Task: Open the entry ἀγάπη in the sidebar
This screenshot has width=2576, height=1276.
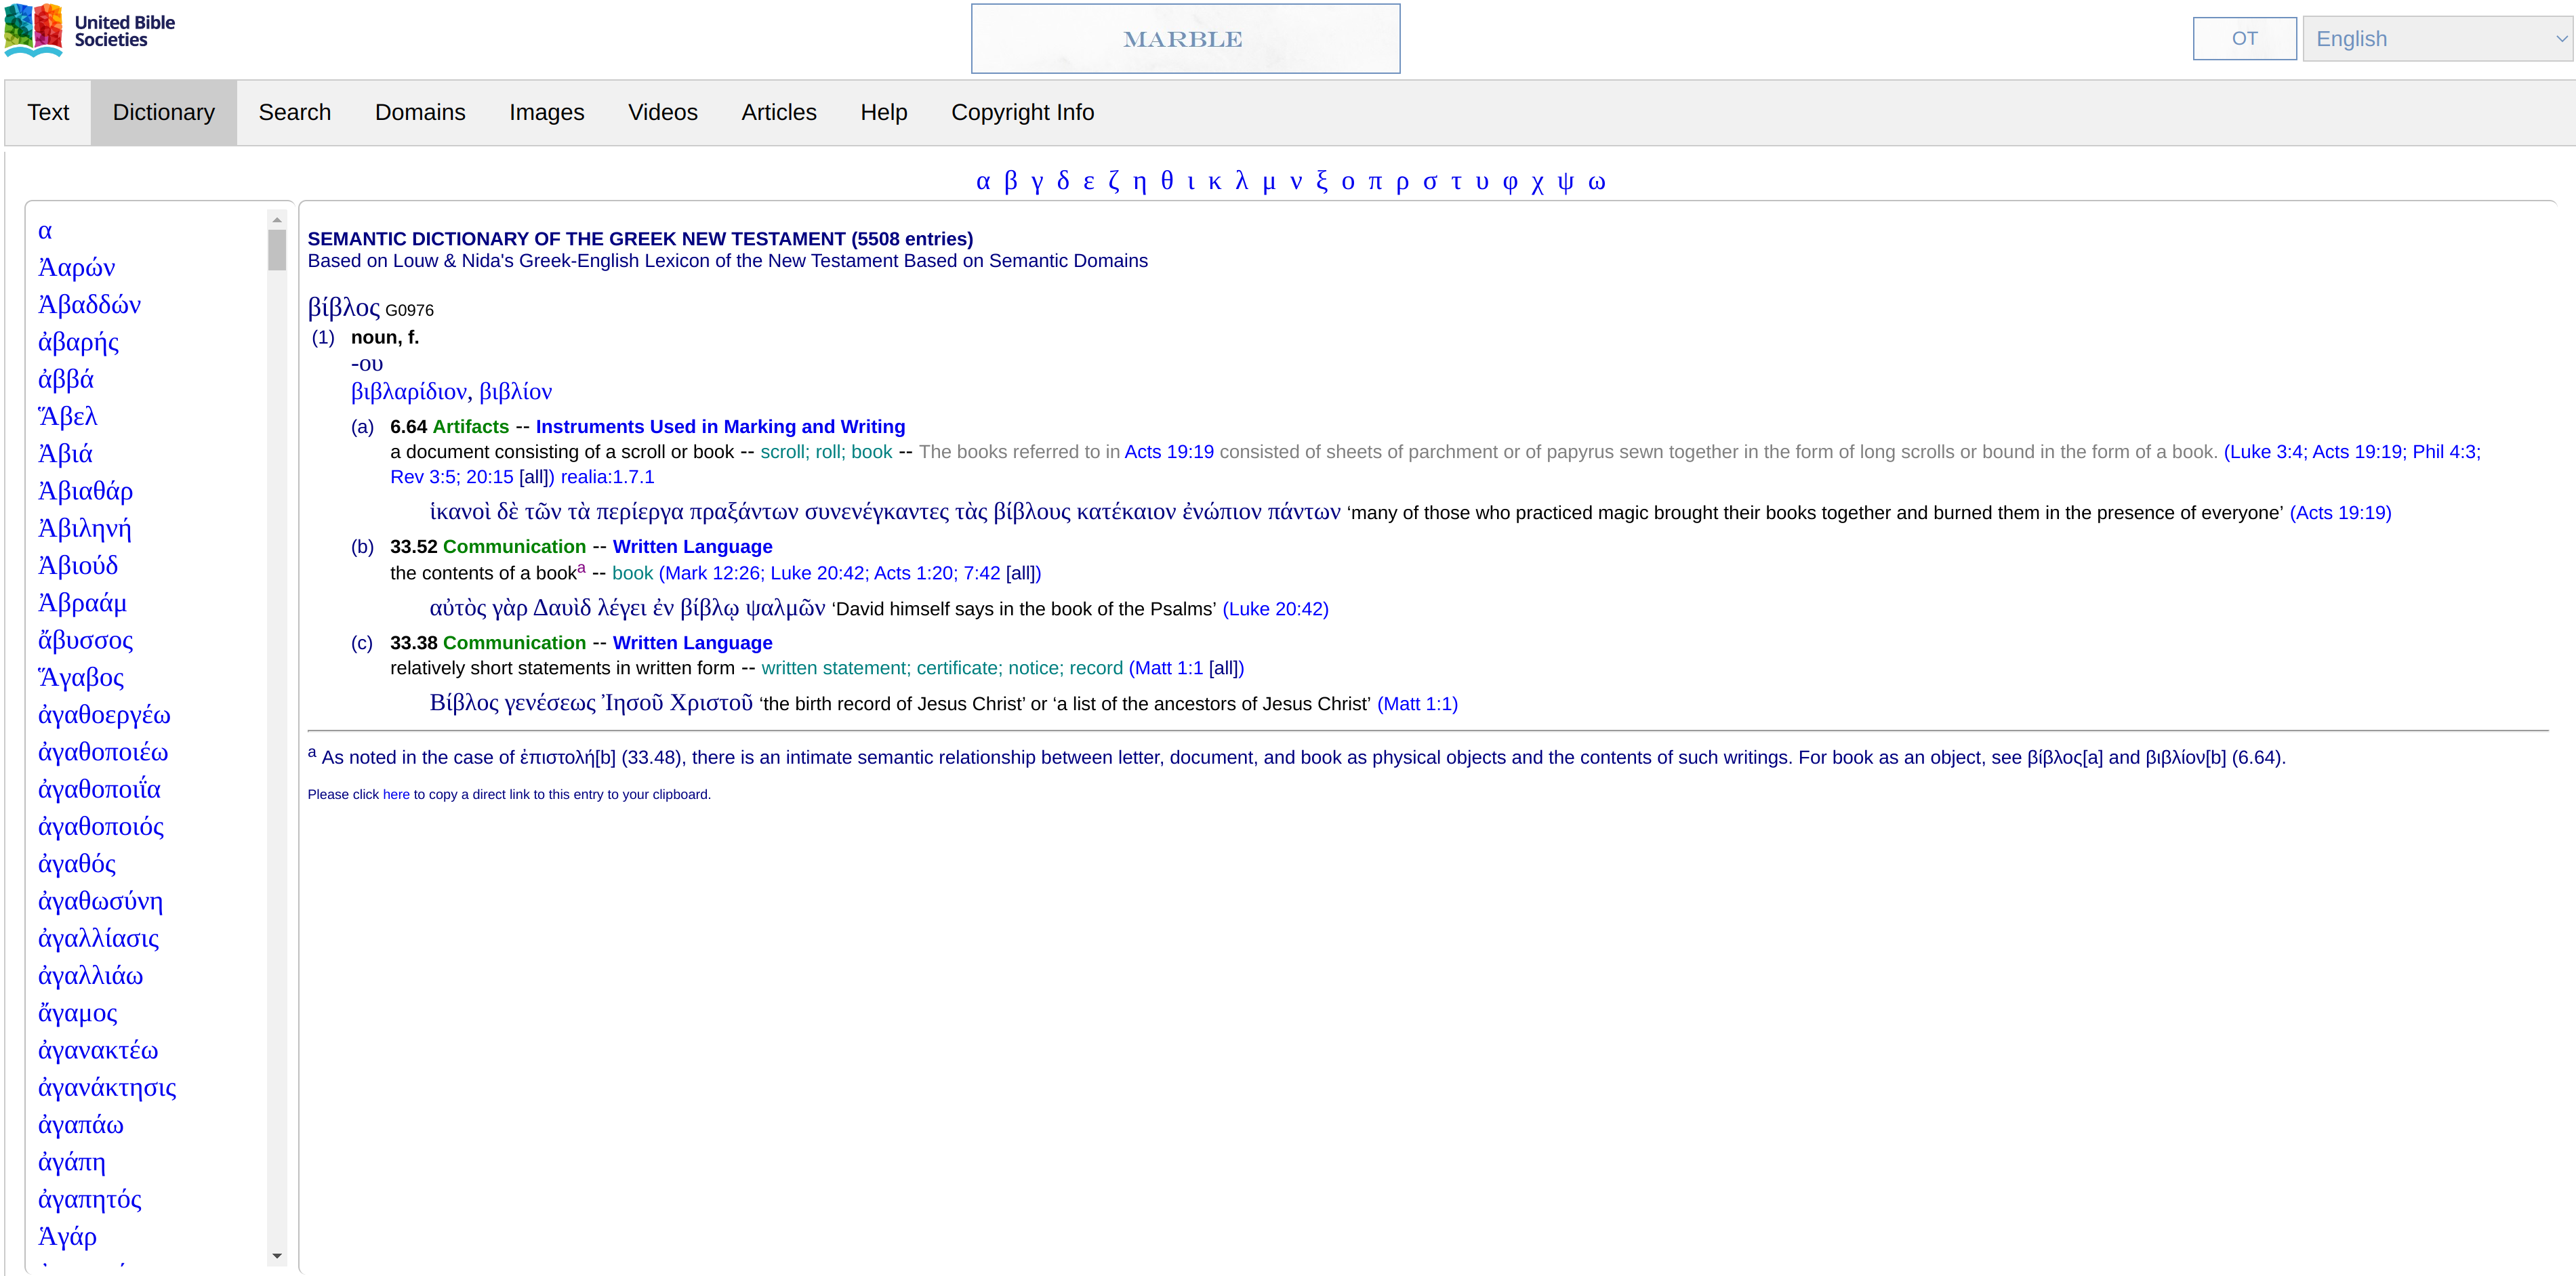Action: click(71, 1162)
